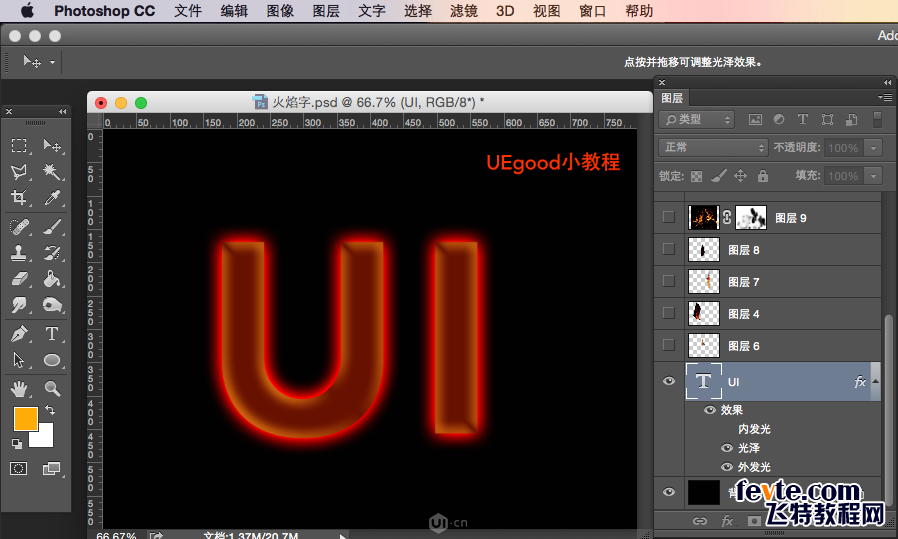Toggle layer filtering switch
The width and height of the screenshot is (898, 539).
pos(877,119)
